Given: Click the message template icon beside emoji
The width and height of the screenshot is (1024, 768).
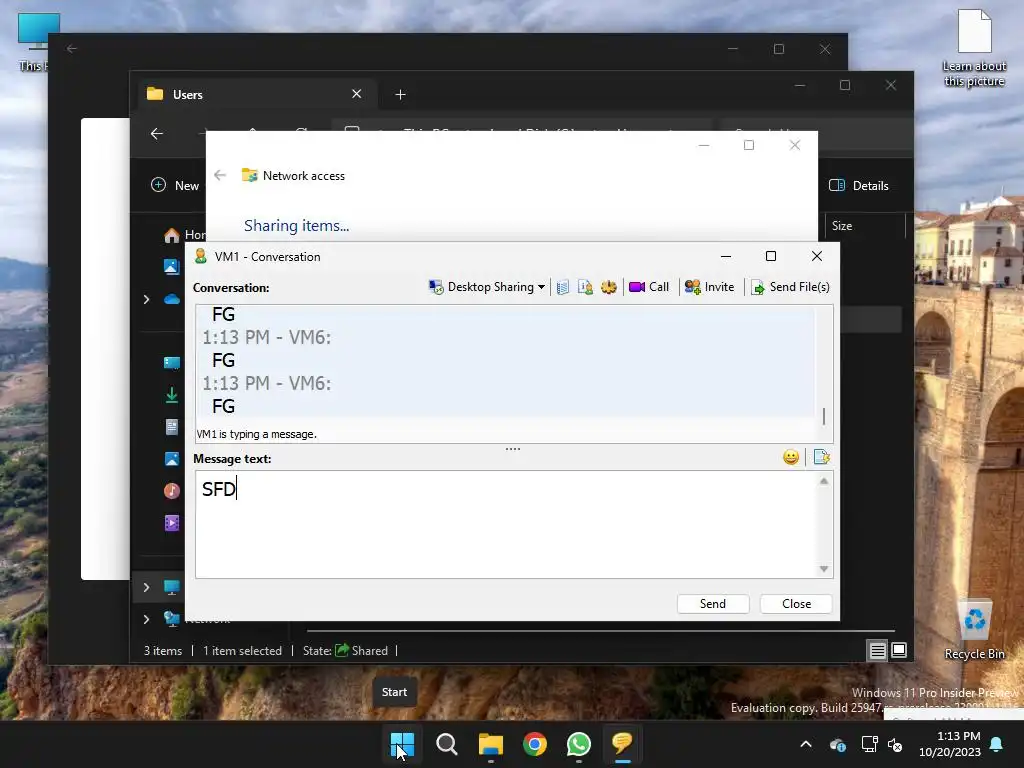Looking at the screenshot, I should coord(822,457).
